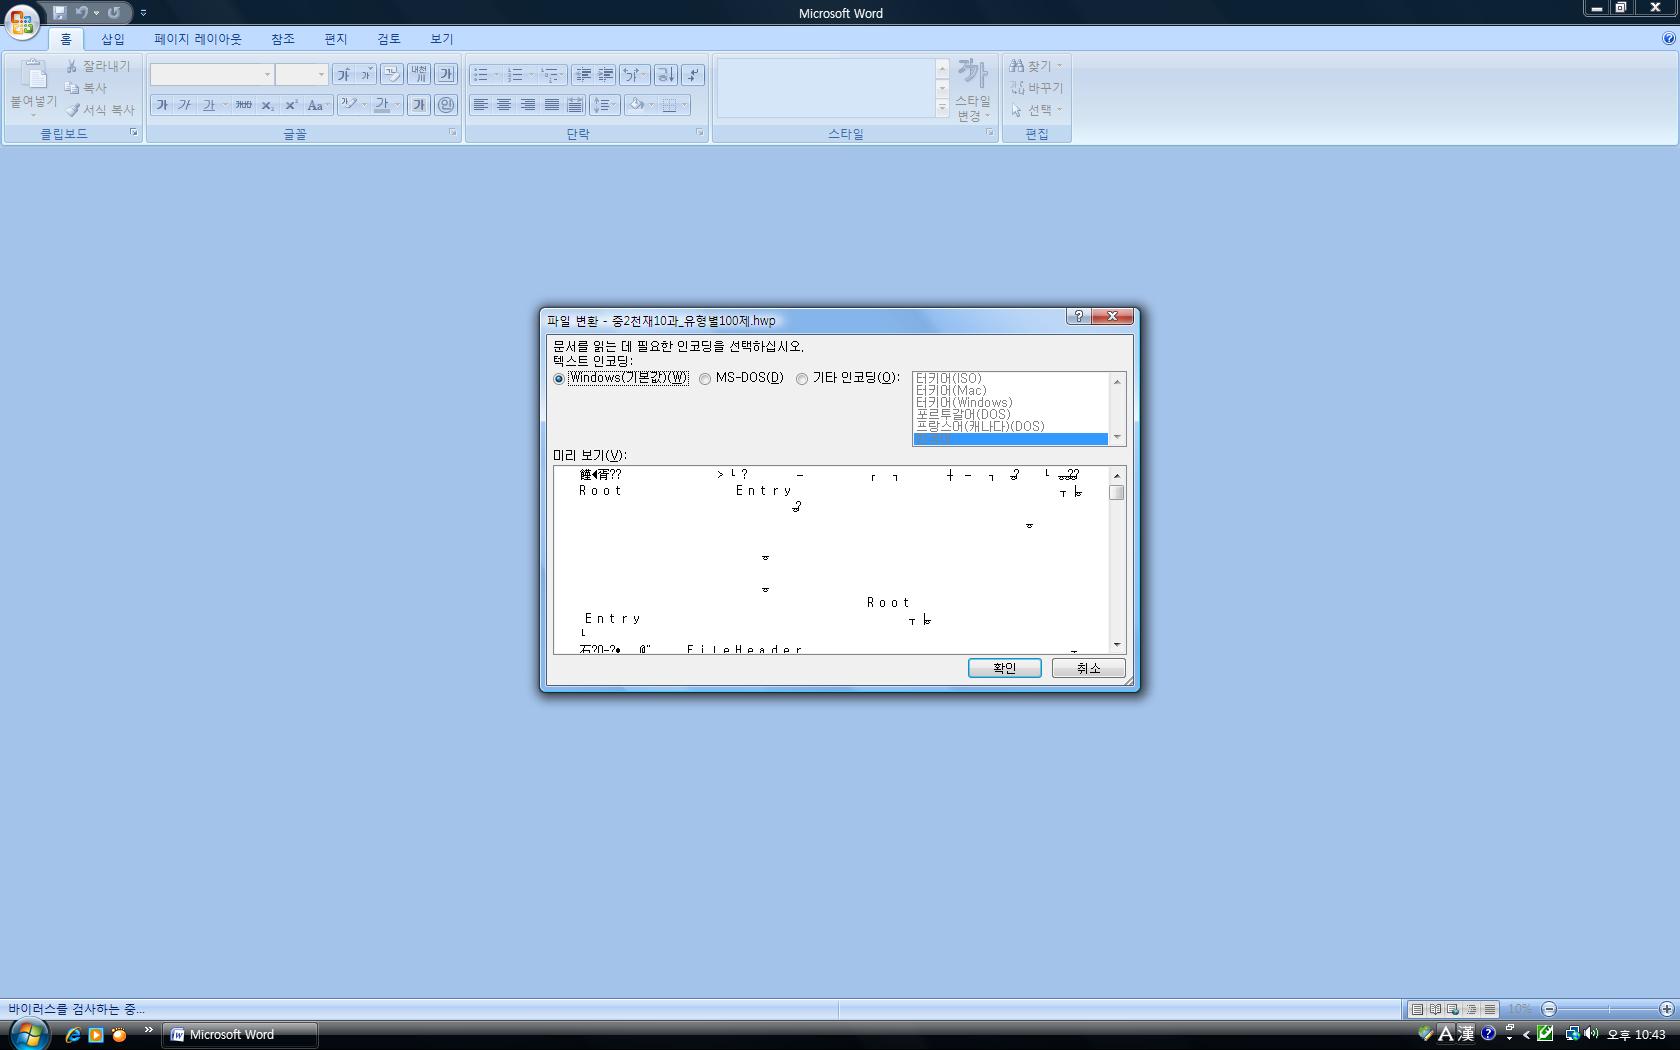Click the Show paragraph marks icon
The width and height of the screenshot is (1680, 1050).
click(x=693, y=75)
